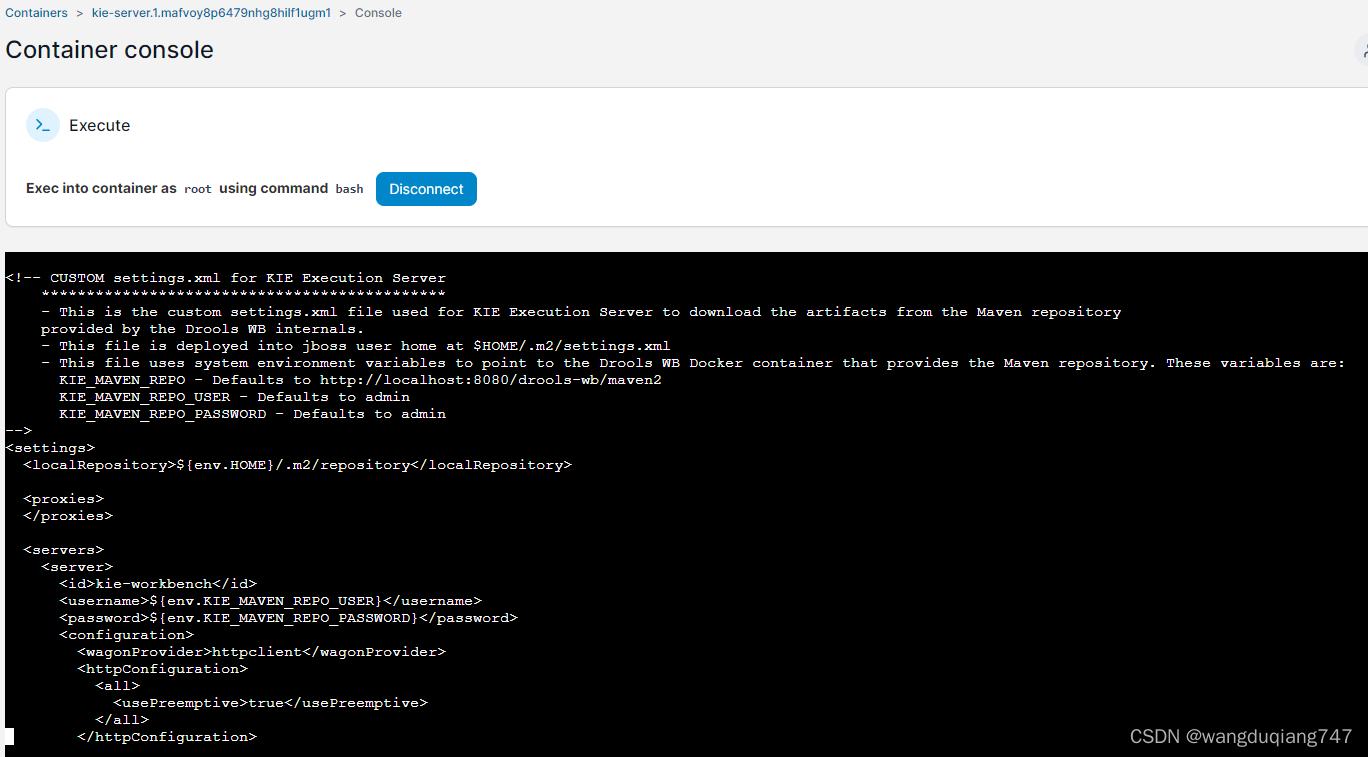This screenshot has height=757, width=1368.
Task: Click the opening <proxies> tag line
Action: click(x=63, y=499)
